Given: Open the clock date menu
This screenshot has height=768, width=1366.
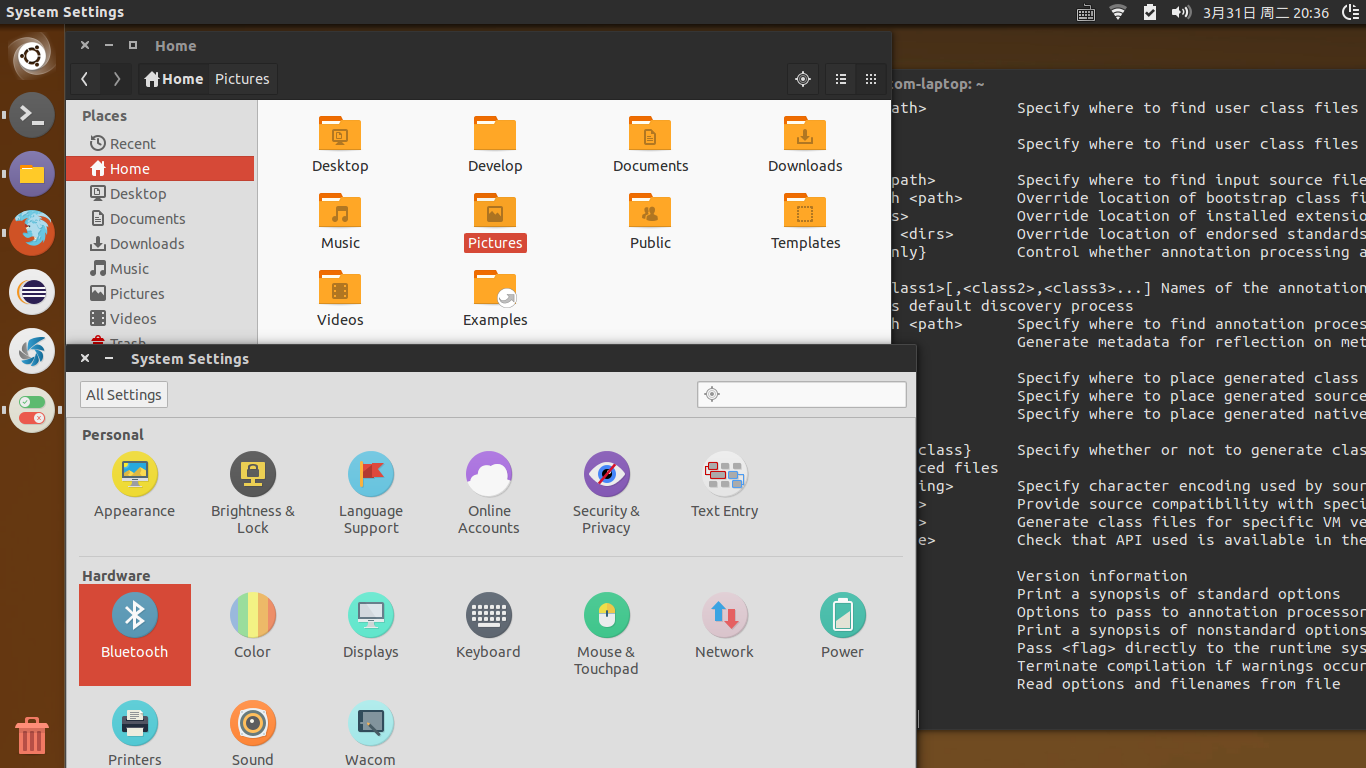Looking at the screenshot, I should pyautogui.click(x=1266, y=12).
